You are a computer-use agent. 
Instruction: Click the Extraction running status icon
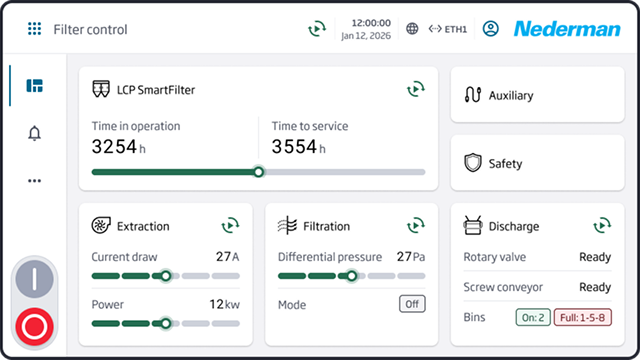(230, 225)
